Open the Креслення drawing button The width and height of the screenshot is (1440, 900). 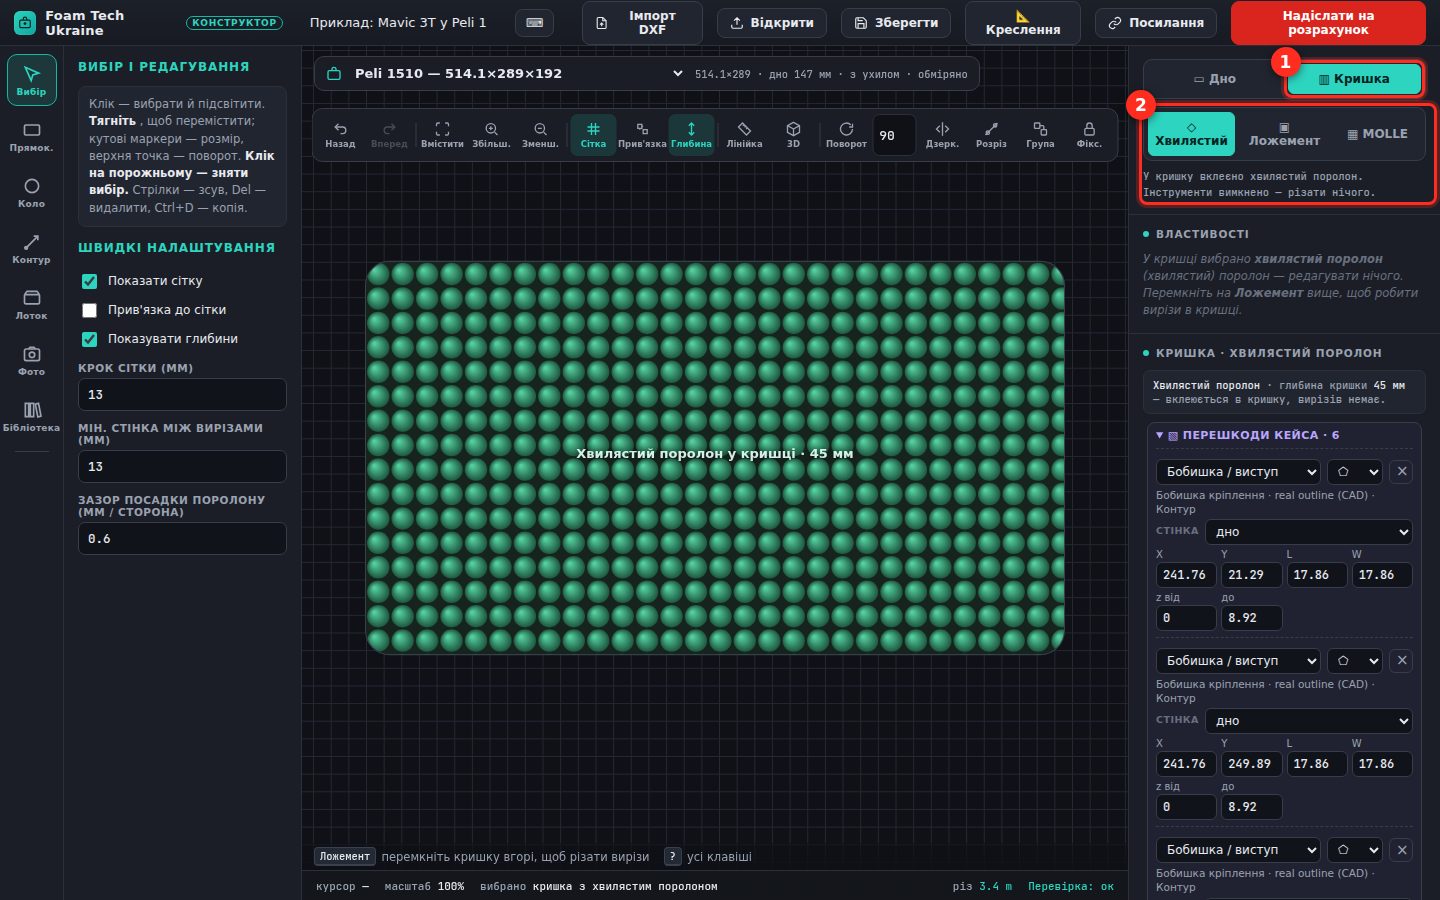1022,23
